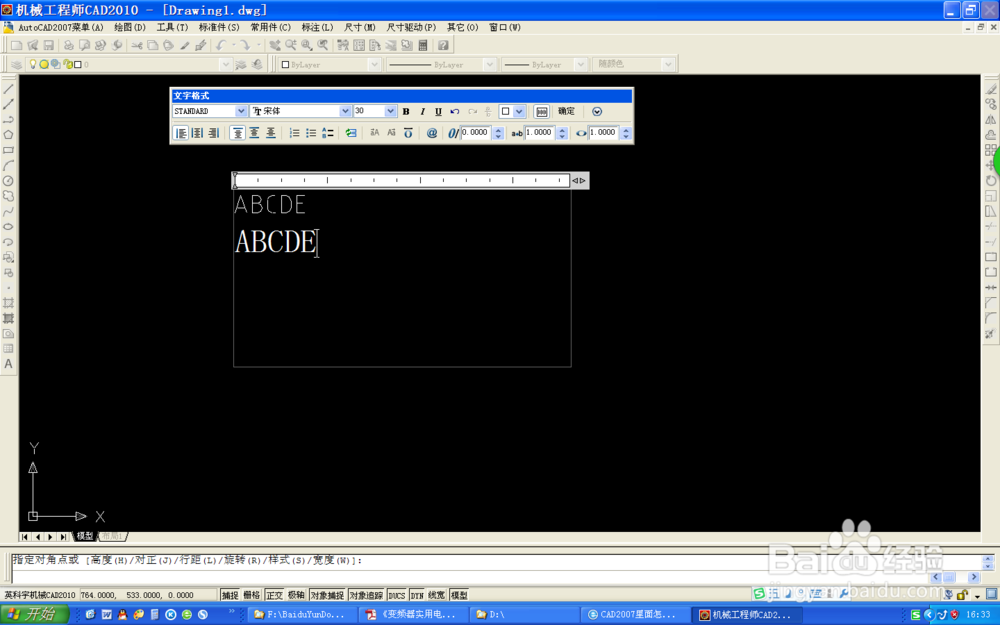Open 标注(L) menu
Screen dimensions: 1000x625
[318, 27]
